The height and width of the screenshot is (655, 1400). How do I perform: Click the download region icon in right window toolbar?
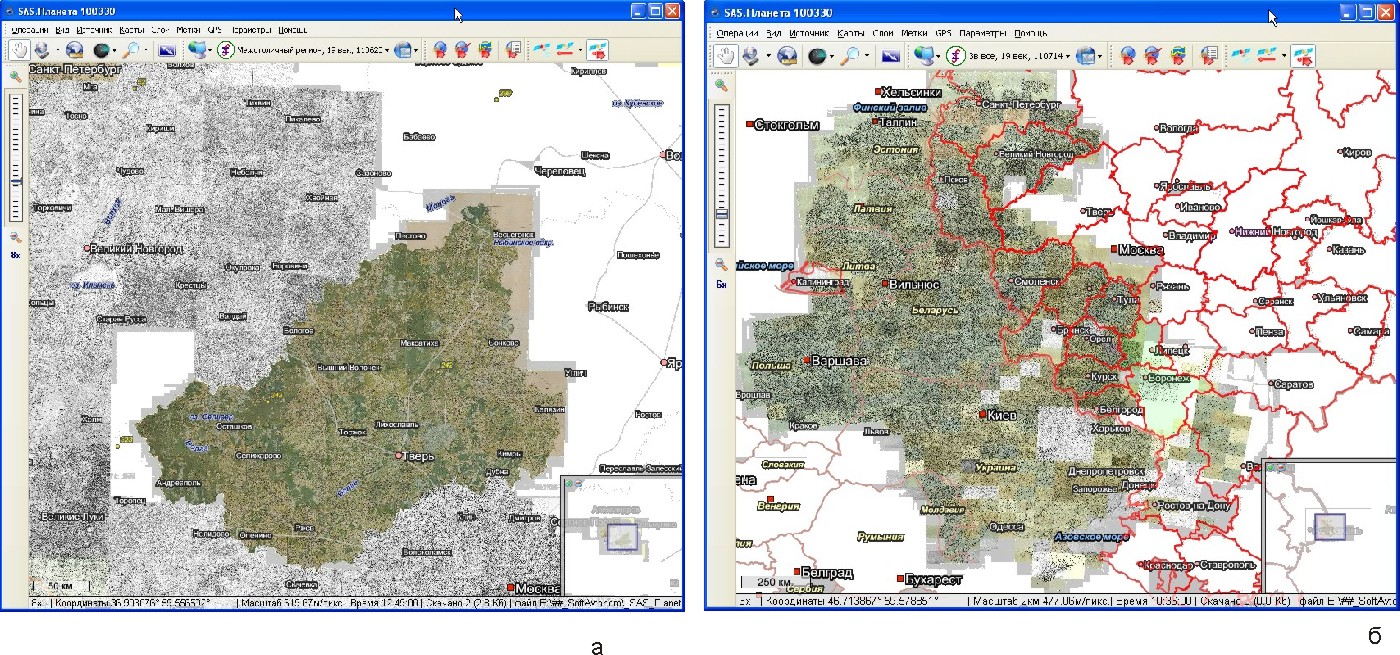pyautogui.click(x=750, y=56)
